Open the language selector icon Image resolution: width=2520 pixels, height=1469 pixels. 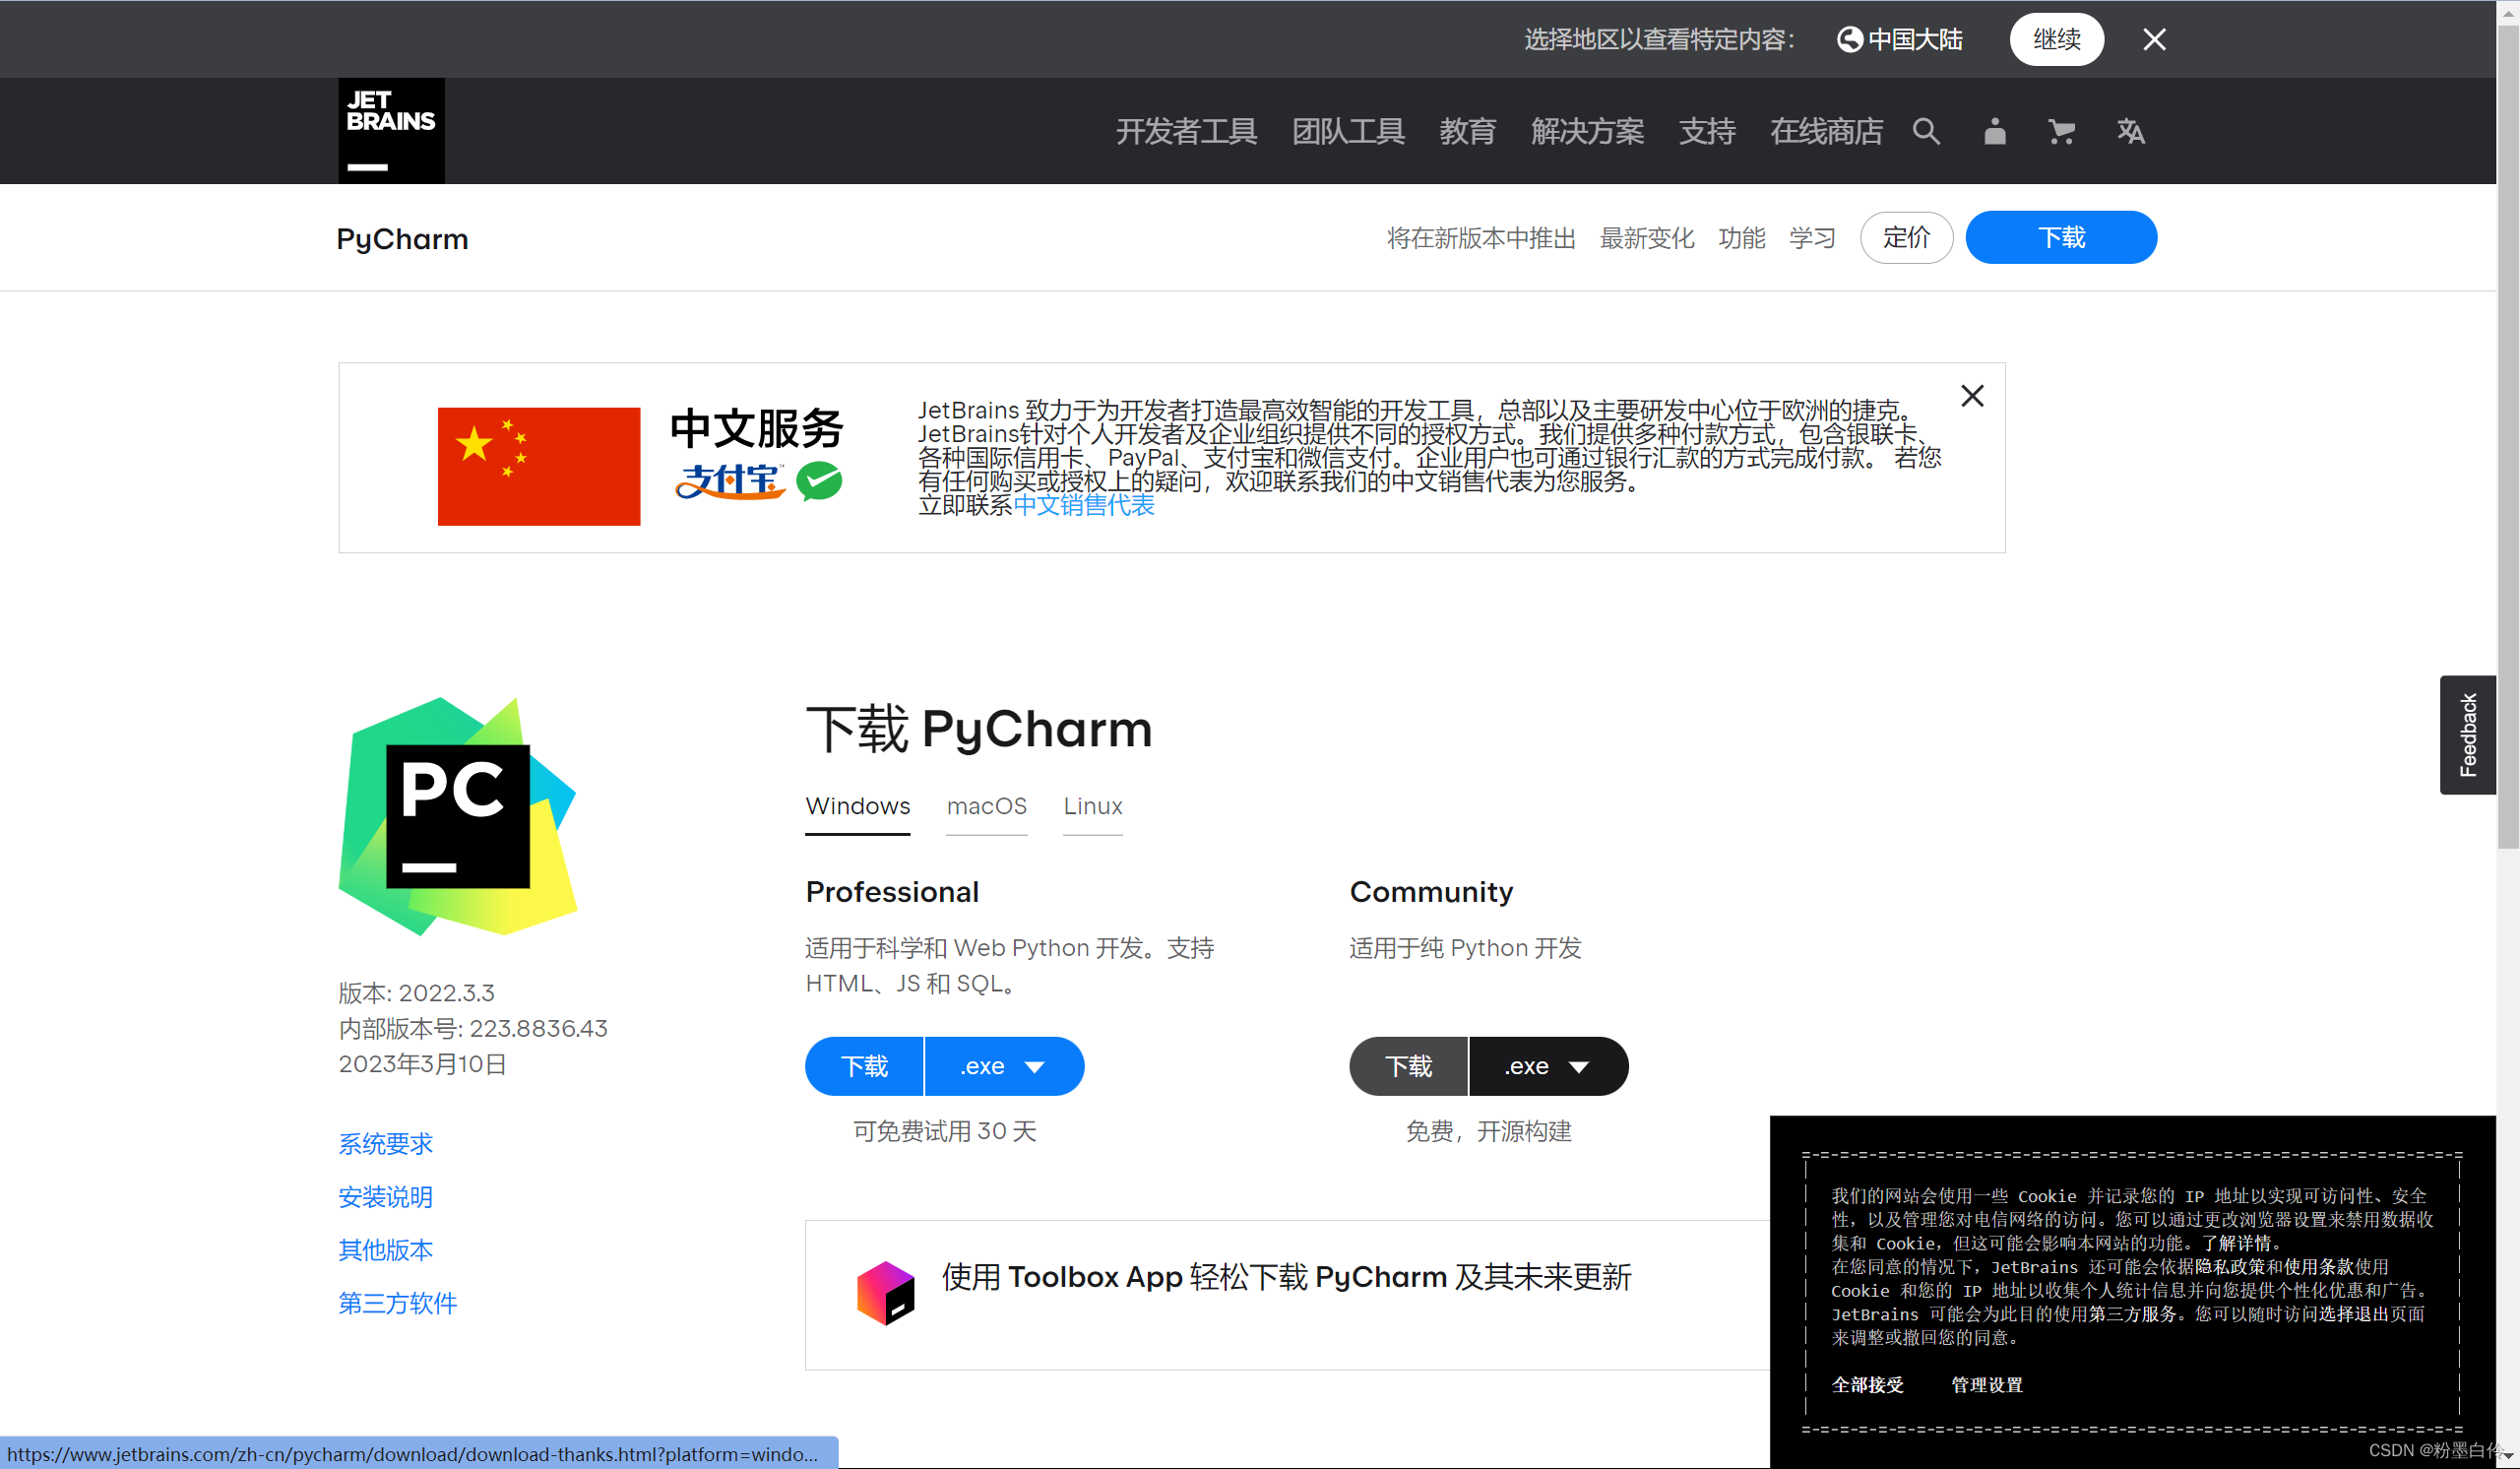[x=2130, y=131]
